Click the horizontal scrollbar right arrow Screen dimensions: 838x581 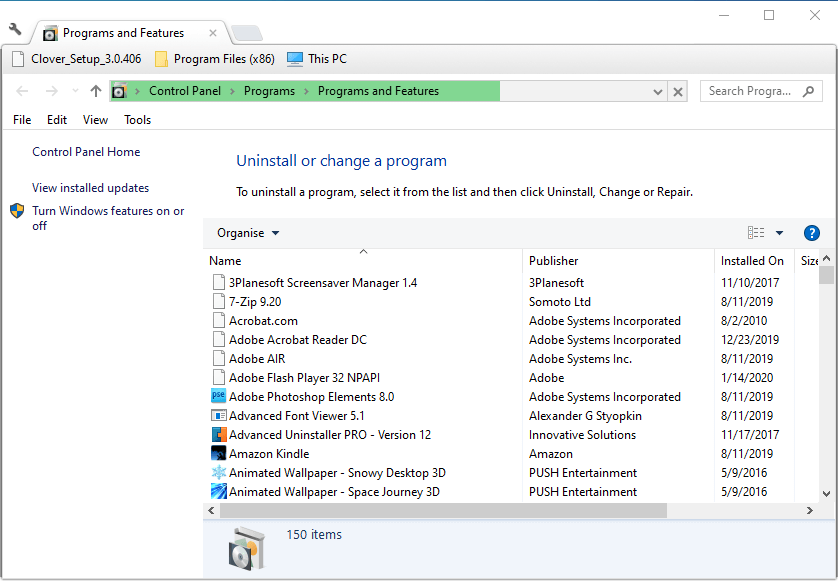click(x=810, y=510)
